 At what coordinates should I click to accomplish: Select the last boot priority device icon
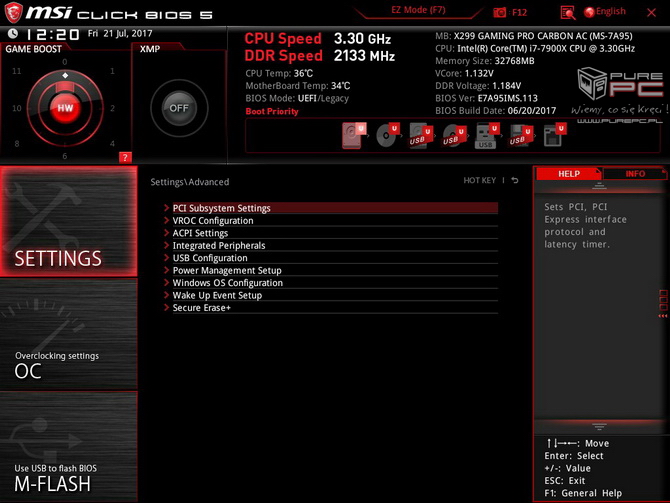tap(555, 135)
